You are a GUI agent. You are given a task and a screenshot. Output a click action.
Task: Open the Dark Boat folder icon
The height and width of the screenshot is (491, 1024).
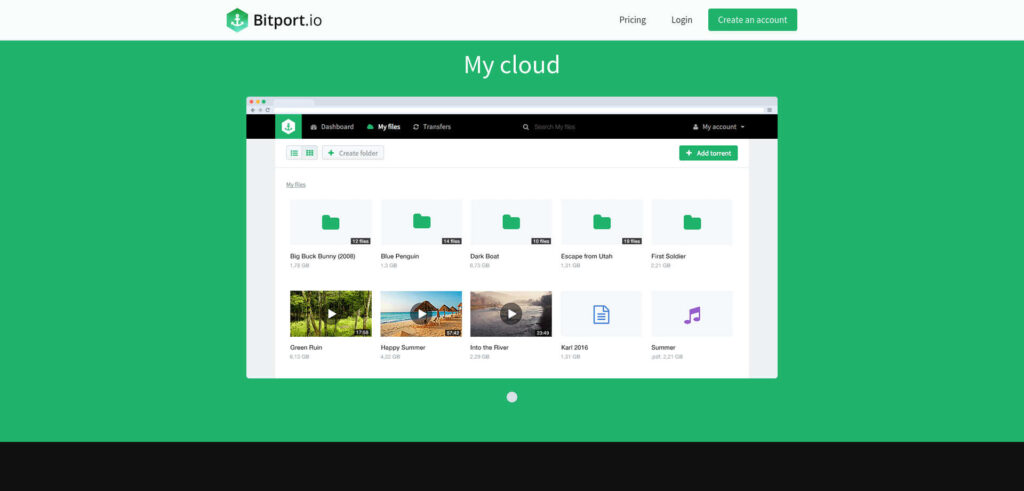click(511, 222)
